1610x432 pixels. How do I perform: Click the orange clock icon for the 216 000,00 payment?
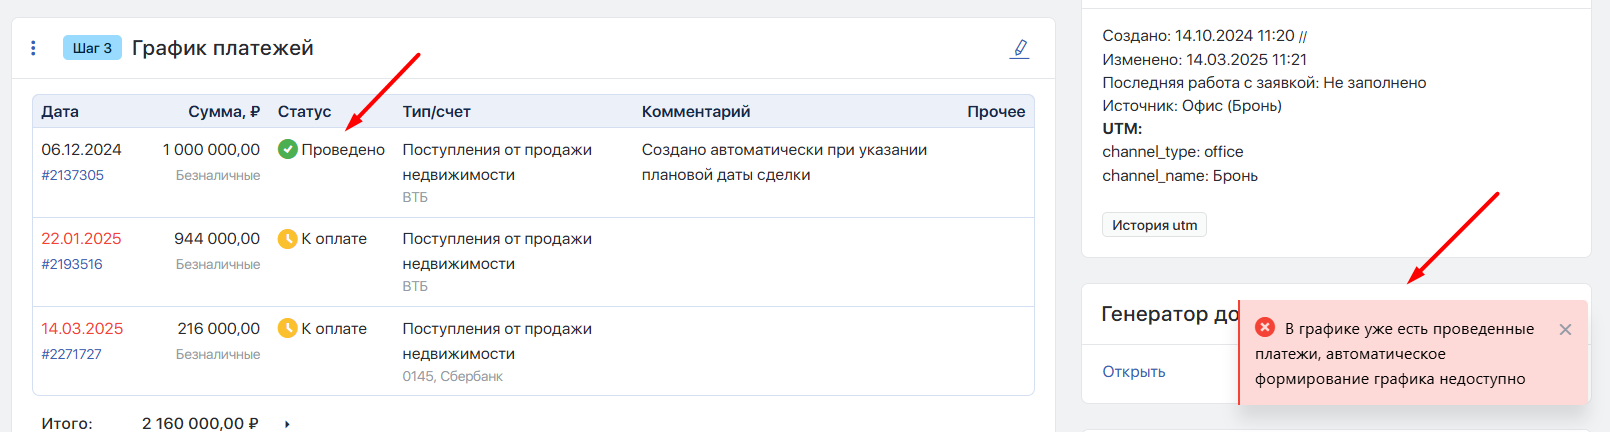click(x=288, y=328)
